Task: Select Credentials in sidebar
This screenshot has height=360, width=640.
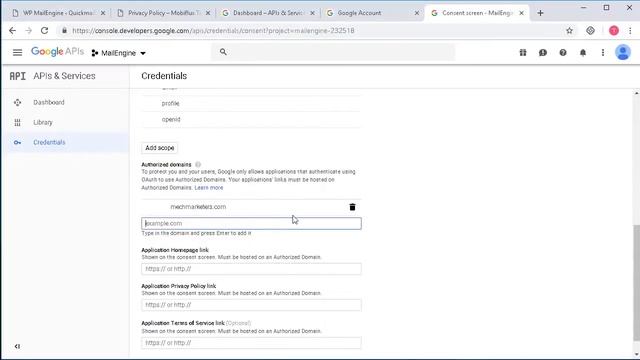Action: (49, 142)
